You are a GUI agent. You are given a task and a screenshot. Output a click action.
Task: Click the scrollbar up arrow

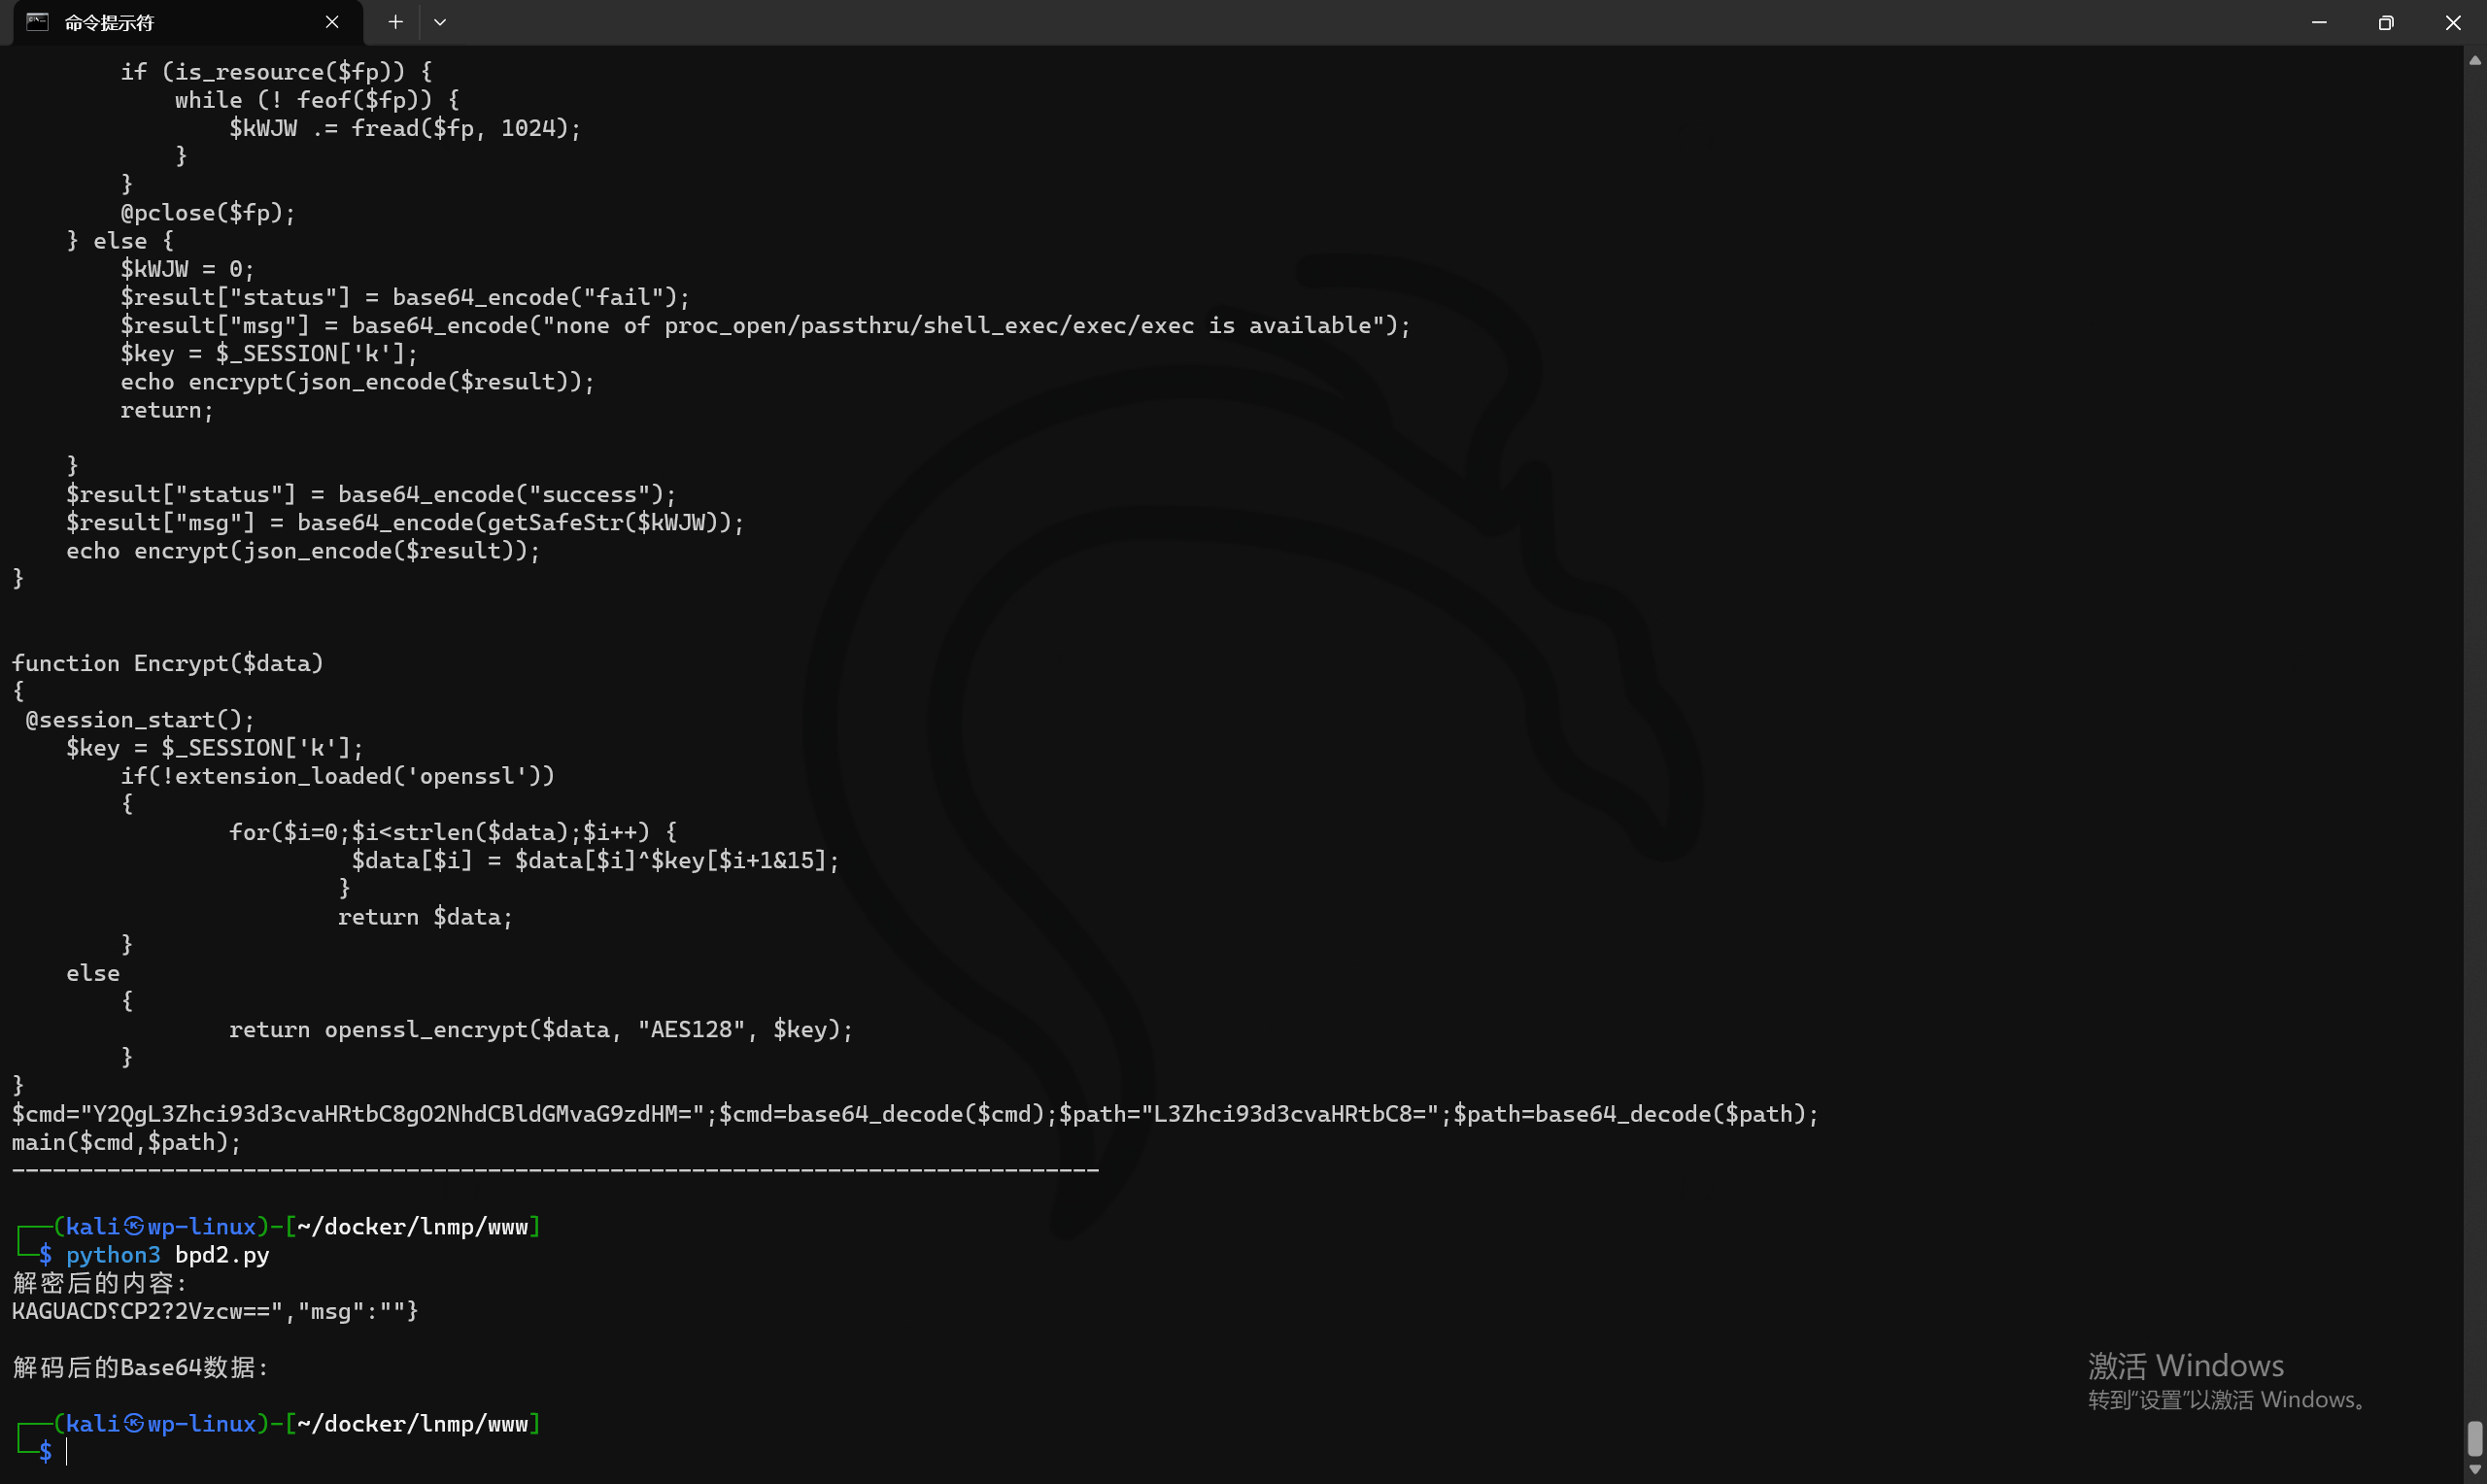pos(2475,61)
